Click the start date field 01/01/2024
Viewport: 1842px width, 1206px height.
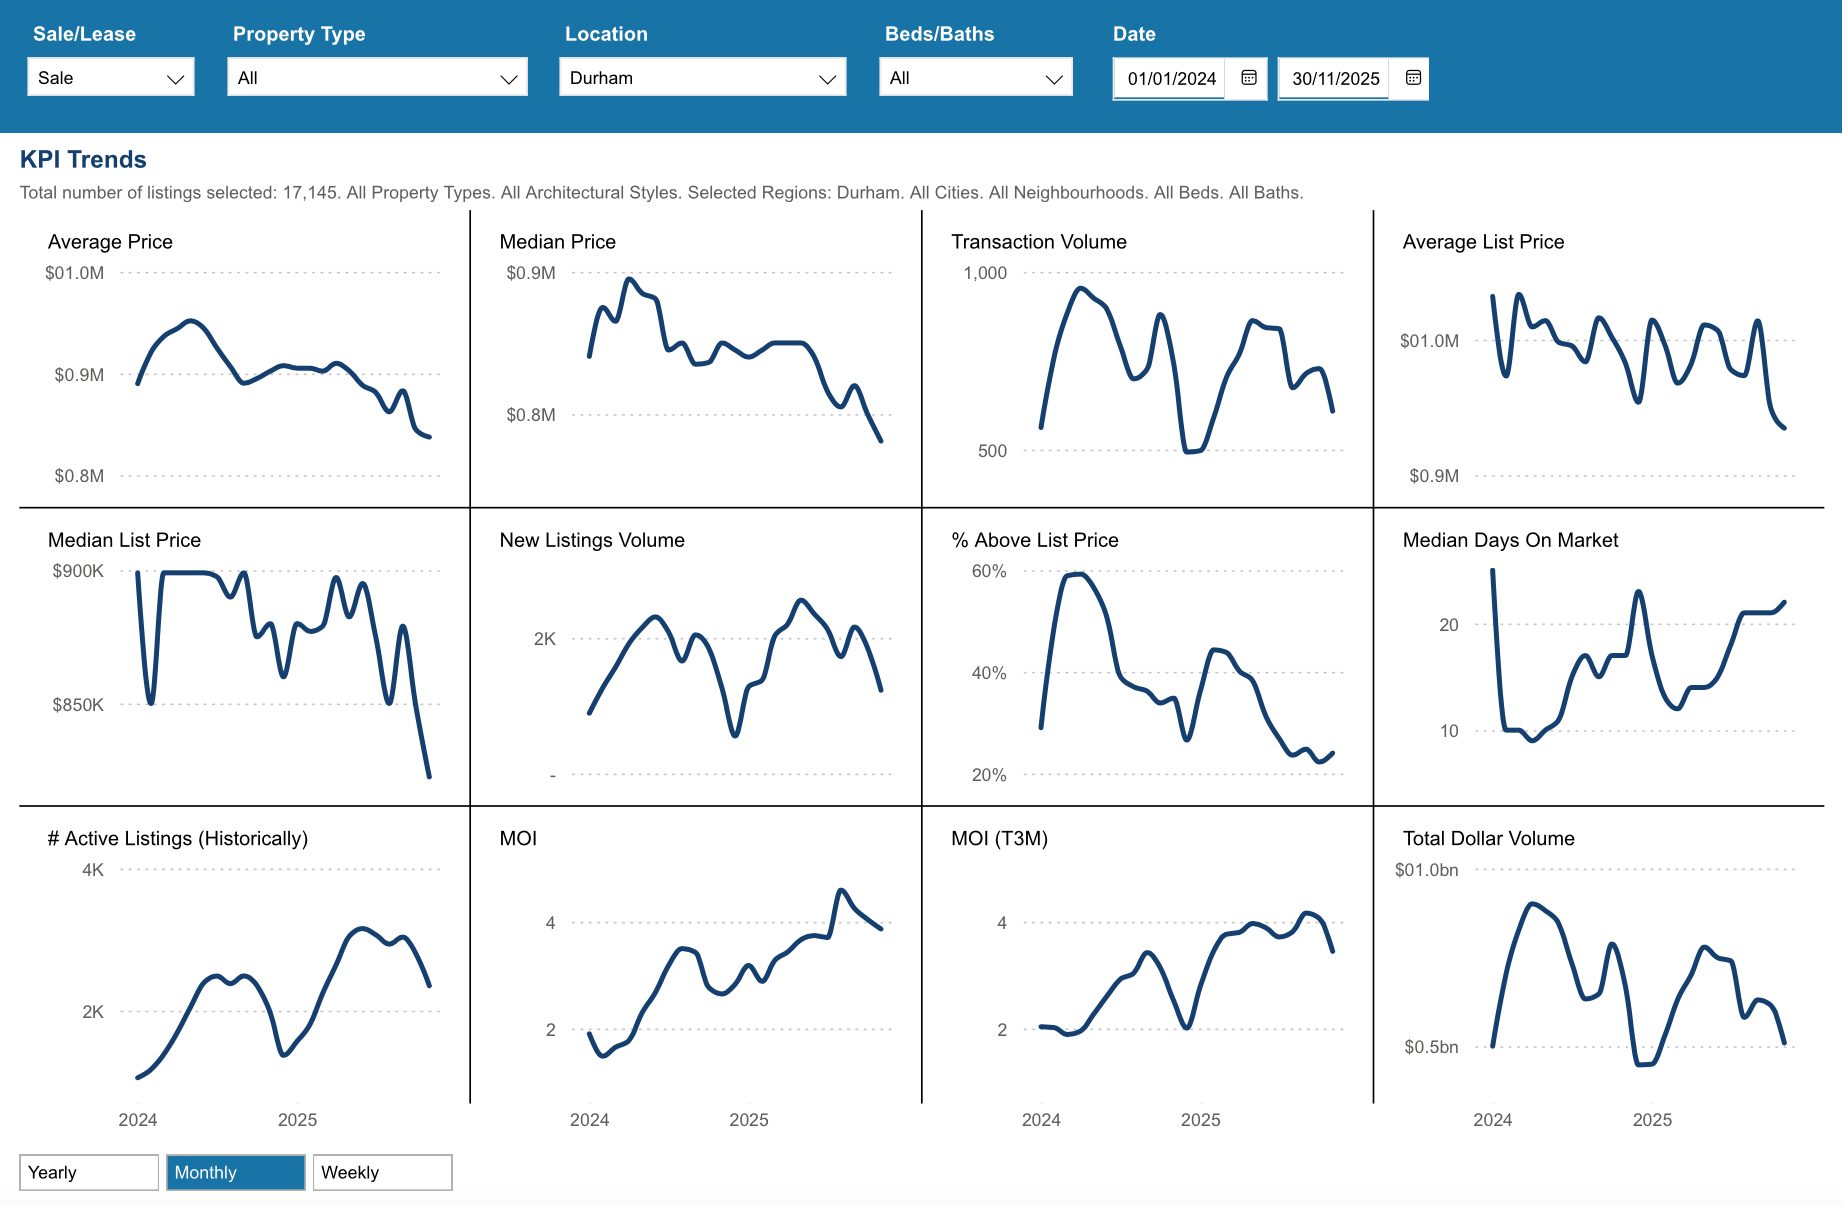pos(1170,79)
